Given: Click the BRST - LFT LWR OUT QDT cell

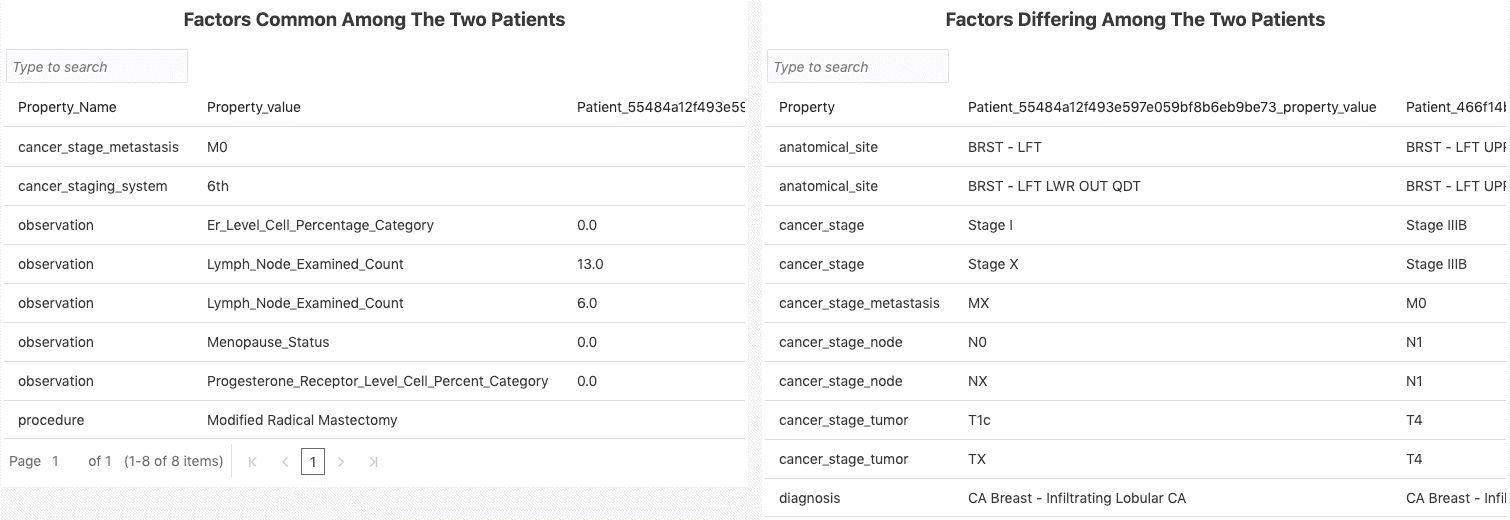Looking at the screenshot, I should point(1054,186).
